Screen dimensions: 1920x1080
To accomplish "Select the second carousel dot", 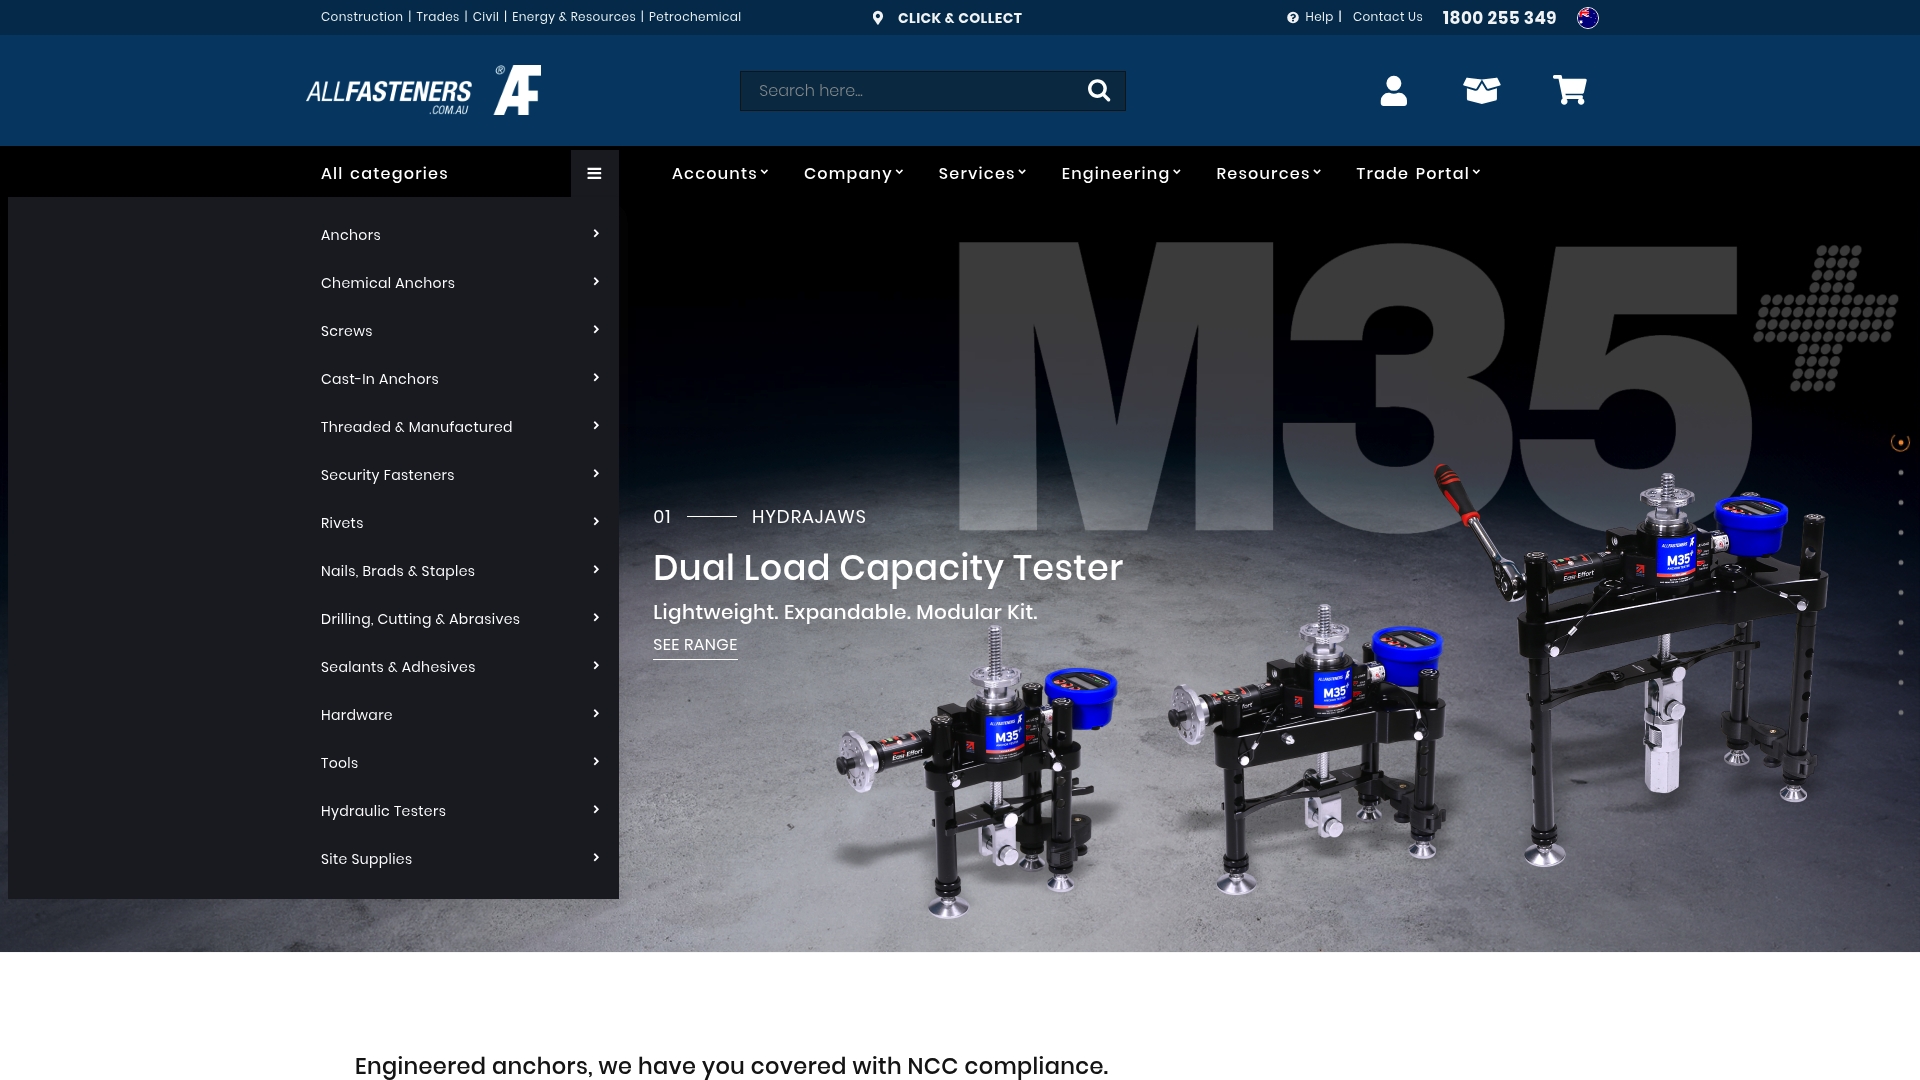I will click(x=1901, y=472).
